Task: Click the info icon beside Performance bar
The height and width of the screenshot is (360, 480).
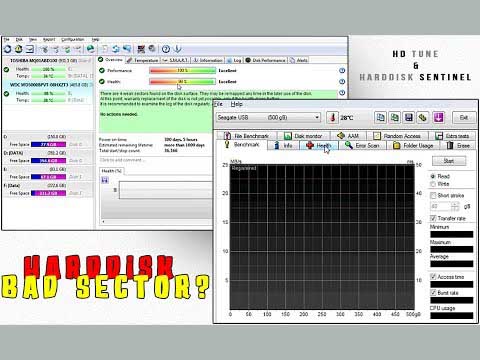Action: [x=342, y=71]
